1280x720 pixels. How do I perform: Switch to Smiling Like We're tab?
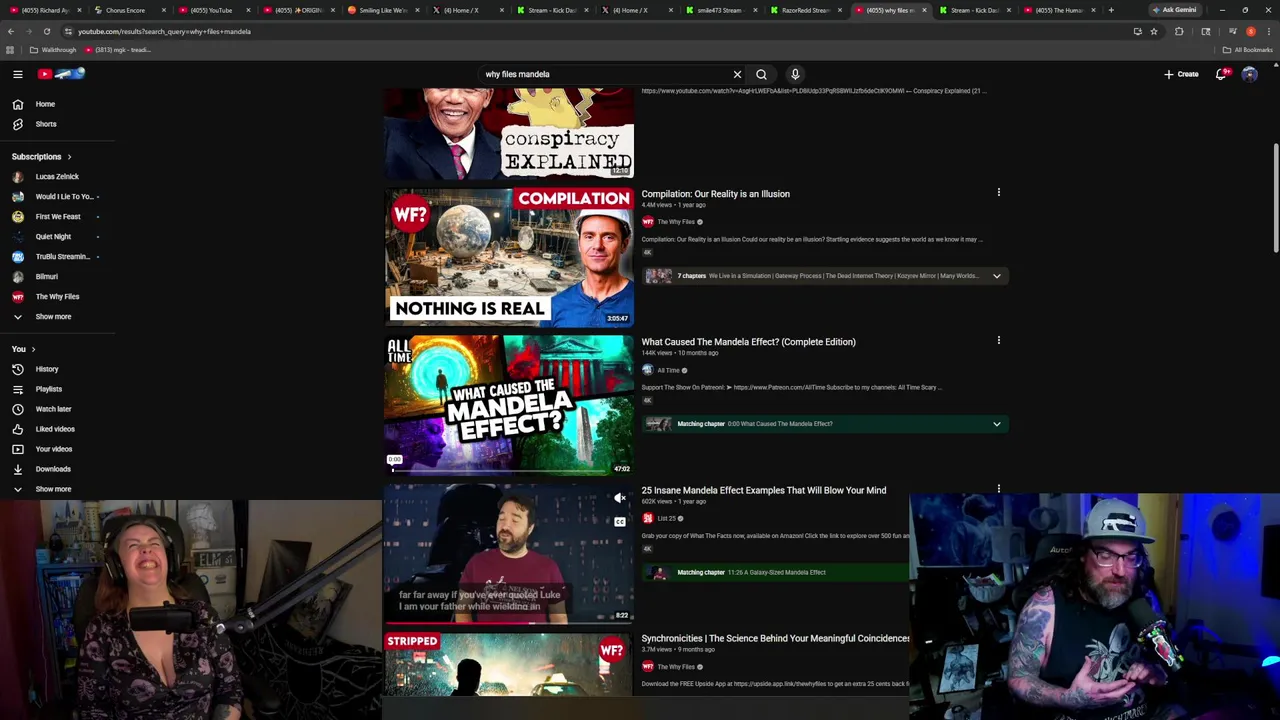(x=383, y=10)
